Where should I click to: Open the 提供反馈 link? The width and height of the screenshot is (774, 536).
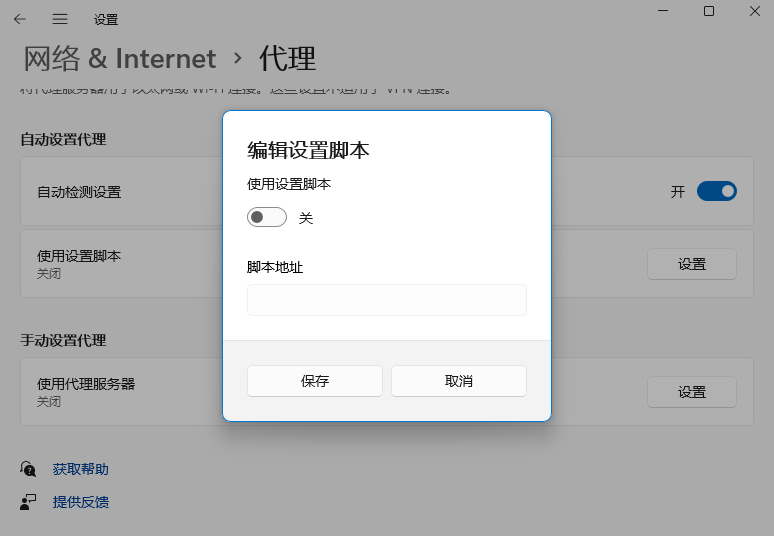click(81, 502)
